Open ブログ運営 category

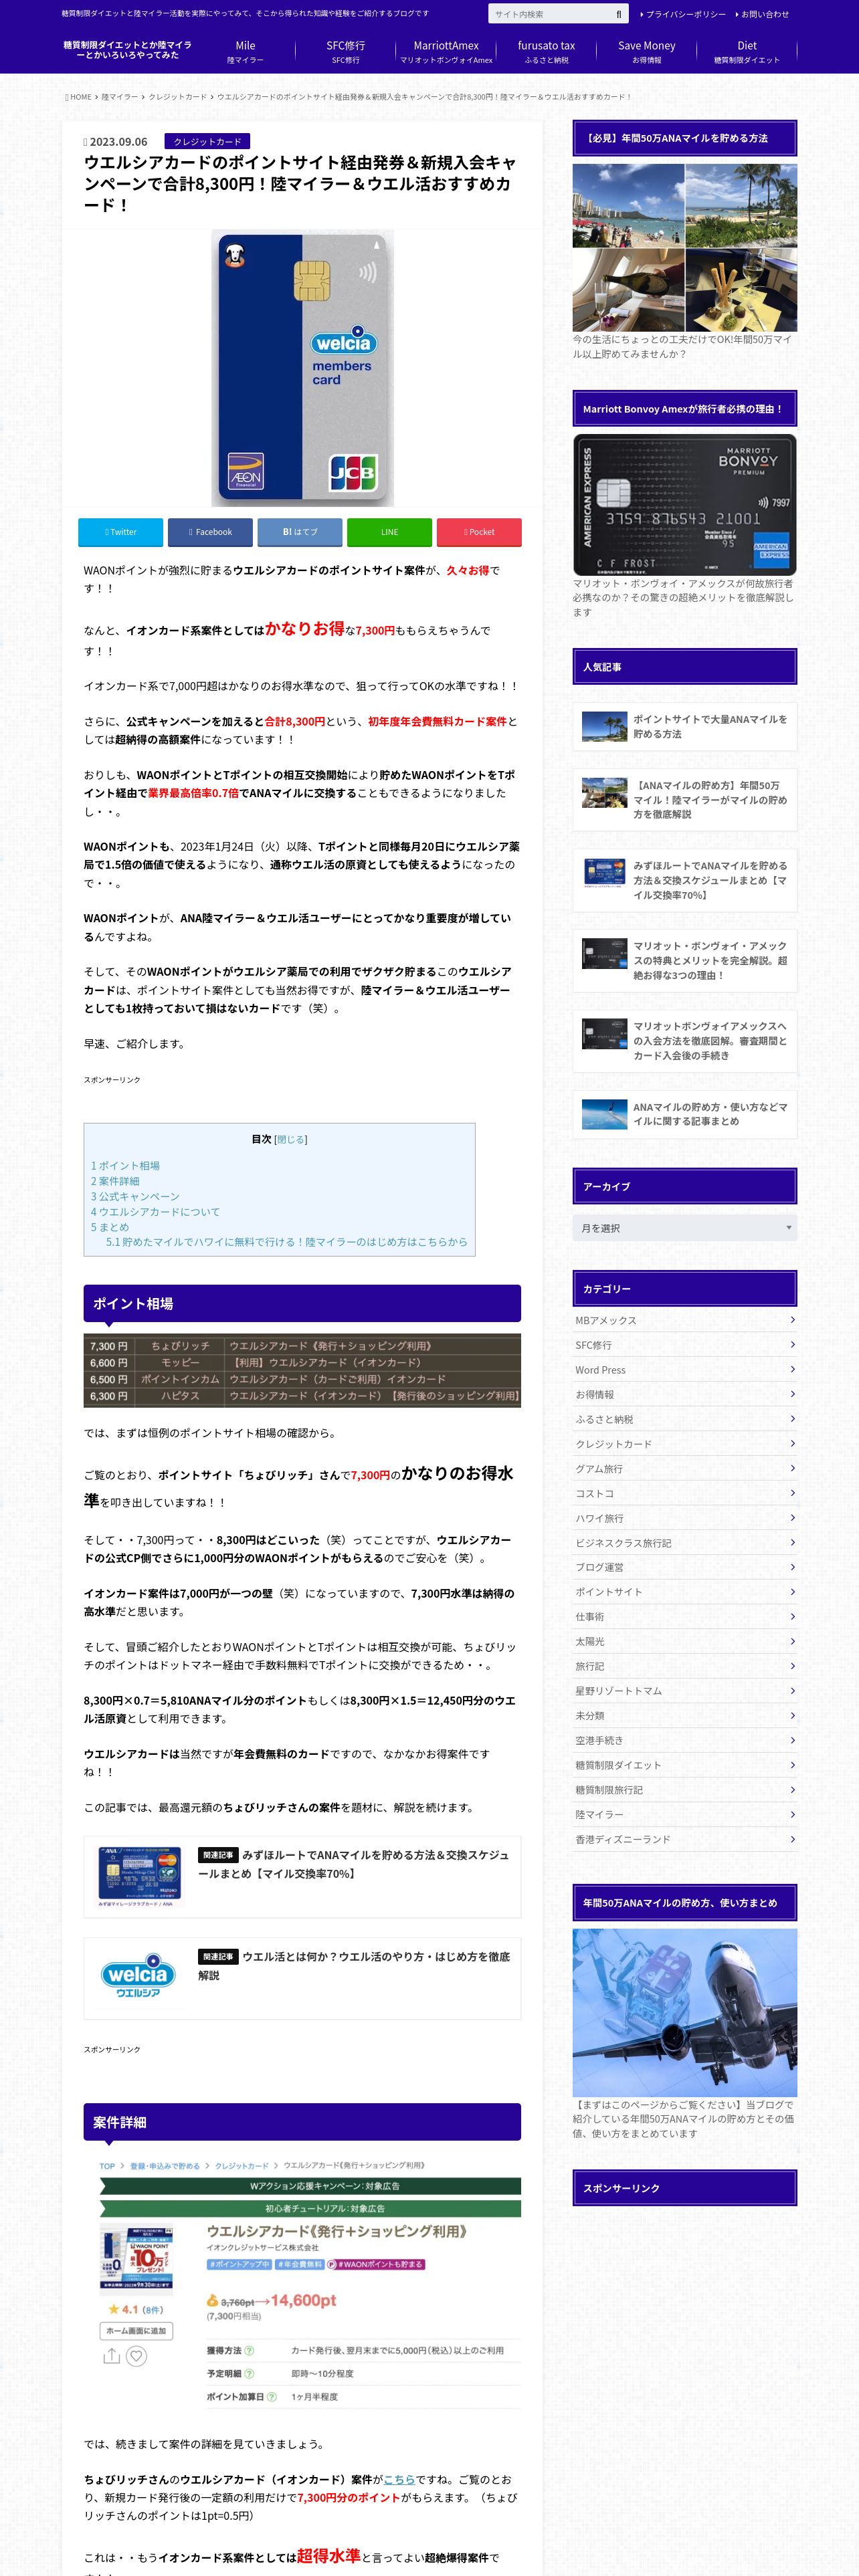point(684,1567)
